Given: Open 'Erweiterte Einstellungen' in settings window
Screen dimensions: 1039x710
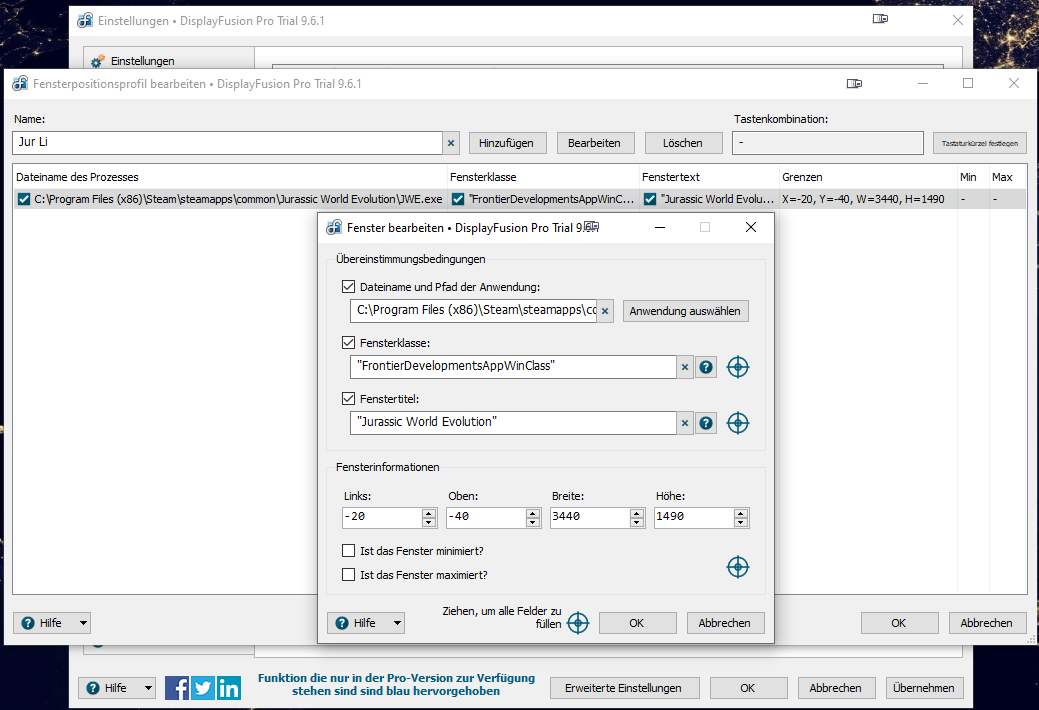Looking at the screenshot, I should pyautogui.click(x=624, y=688).
